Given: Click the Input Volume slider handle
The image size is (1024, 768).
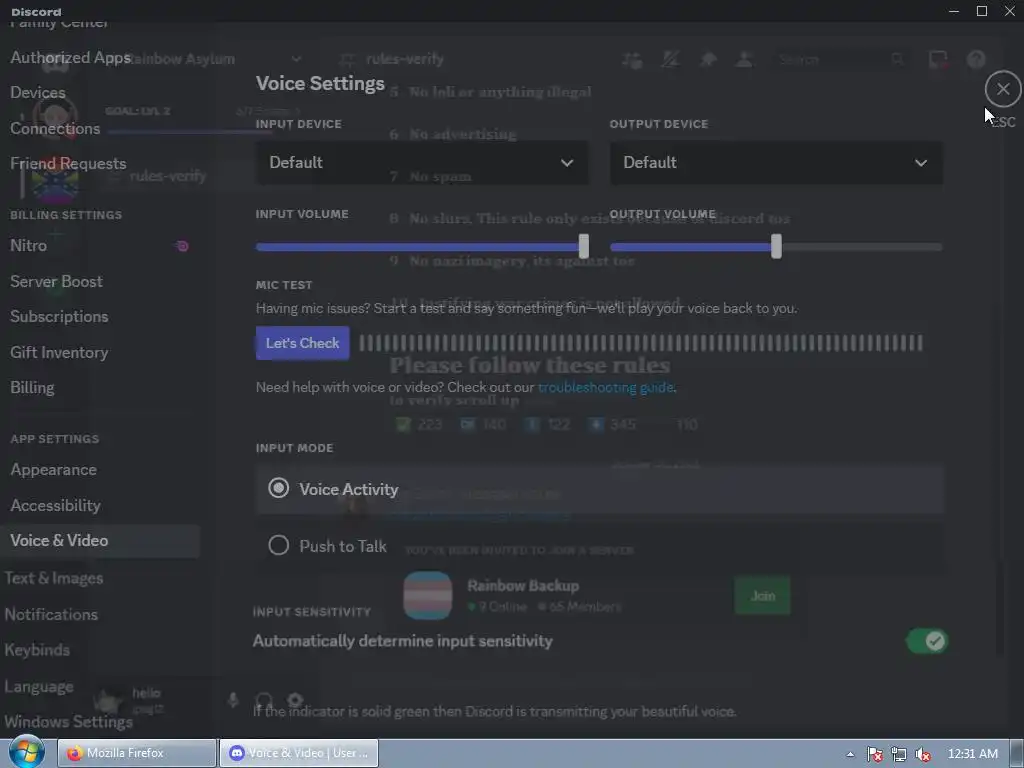Looking at the screenshot, I should coord(584,246).
